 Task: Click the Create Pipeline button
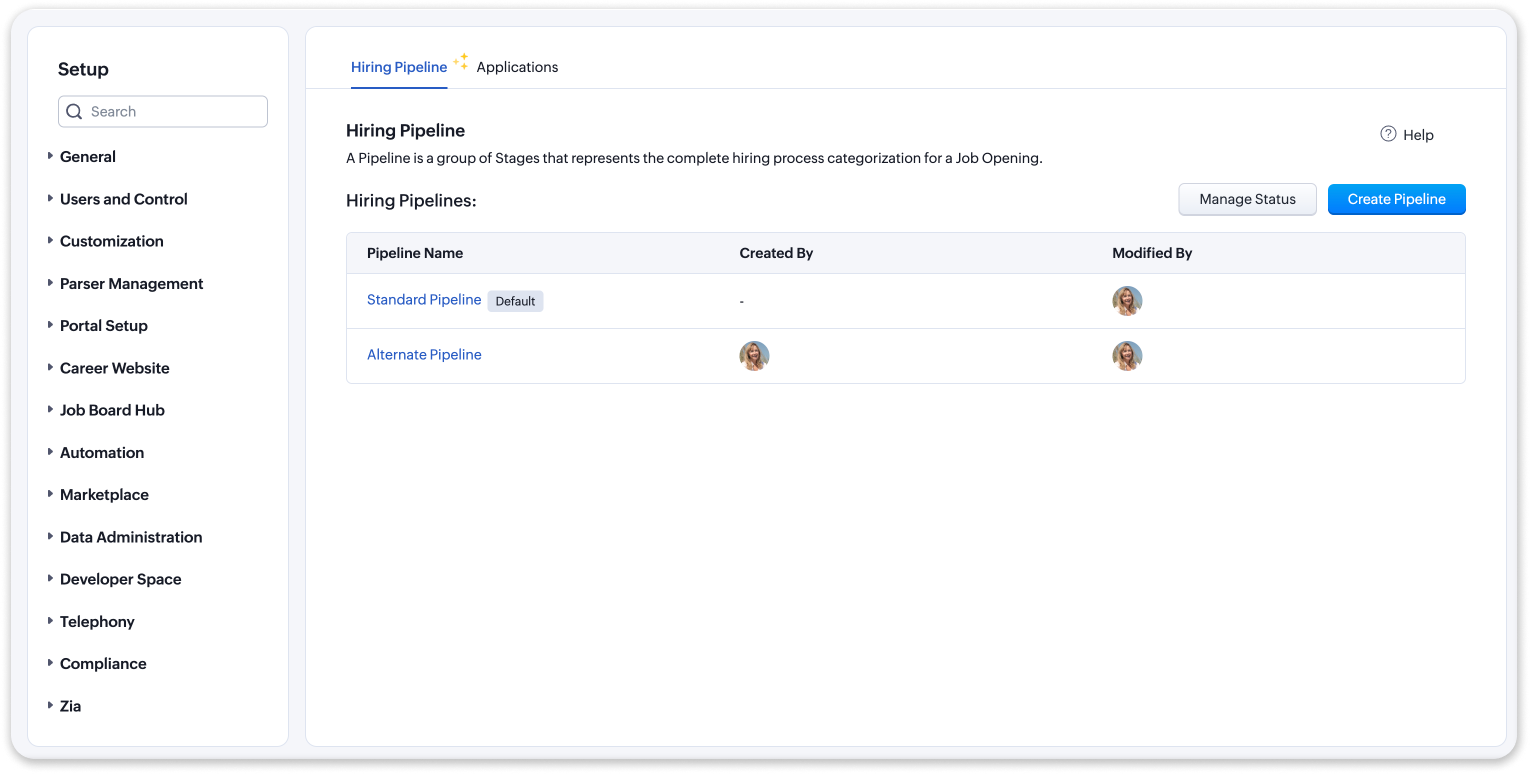[x=1396, y=199]
